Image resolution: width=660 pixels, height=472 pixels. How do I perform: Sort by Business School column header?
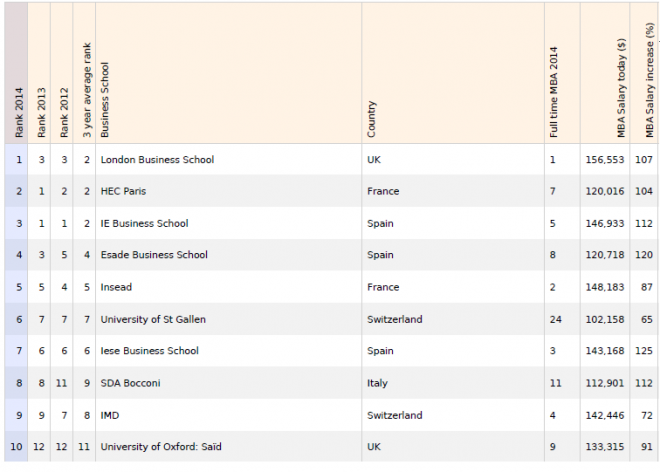pos(105,100)
